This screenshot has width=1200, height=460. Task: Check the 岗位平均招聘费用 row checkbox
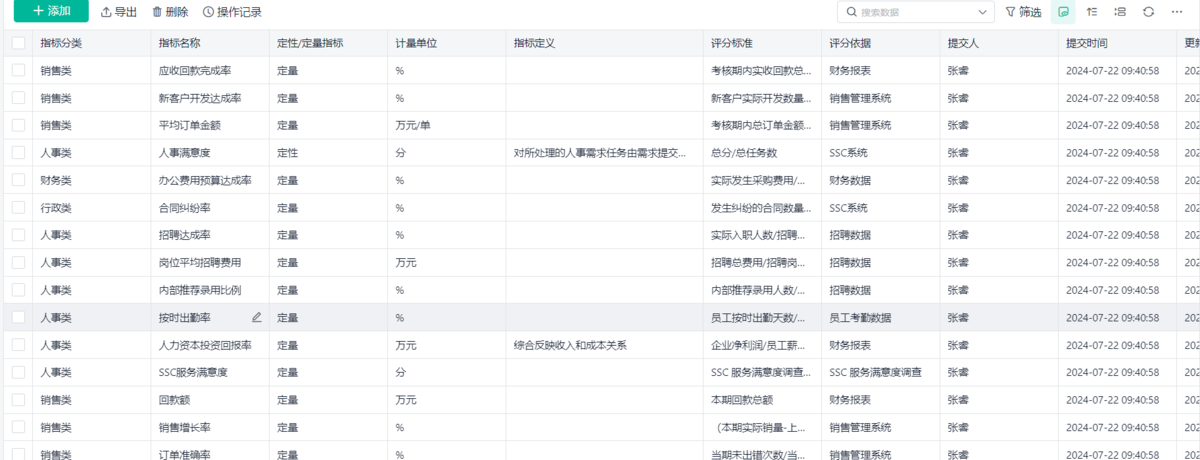click(x=18, y=262)
